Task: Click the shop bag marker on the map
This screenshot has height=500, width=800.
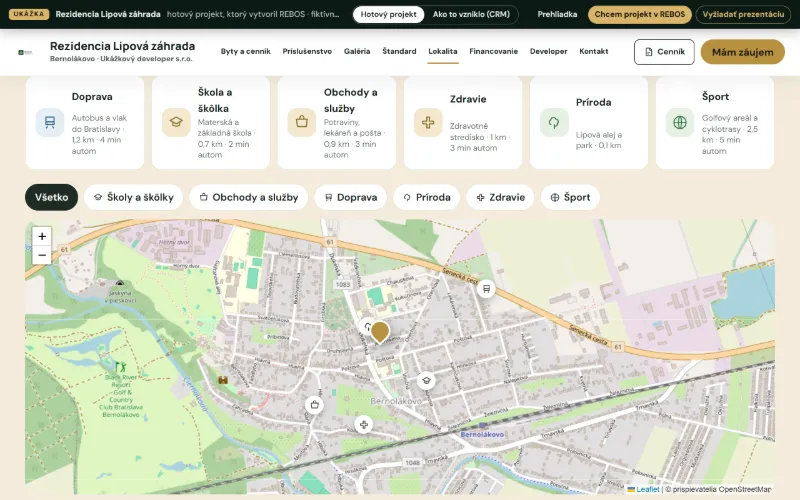Action: pos(314,405)
